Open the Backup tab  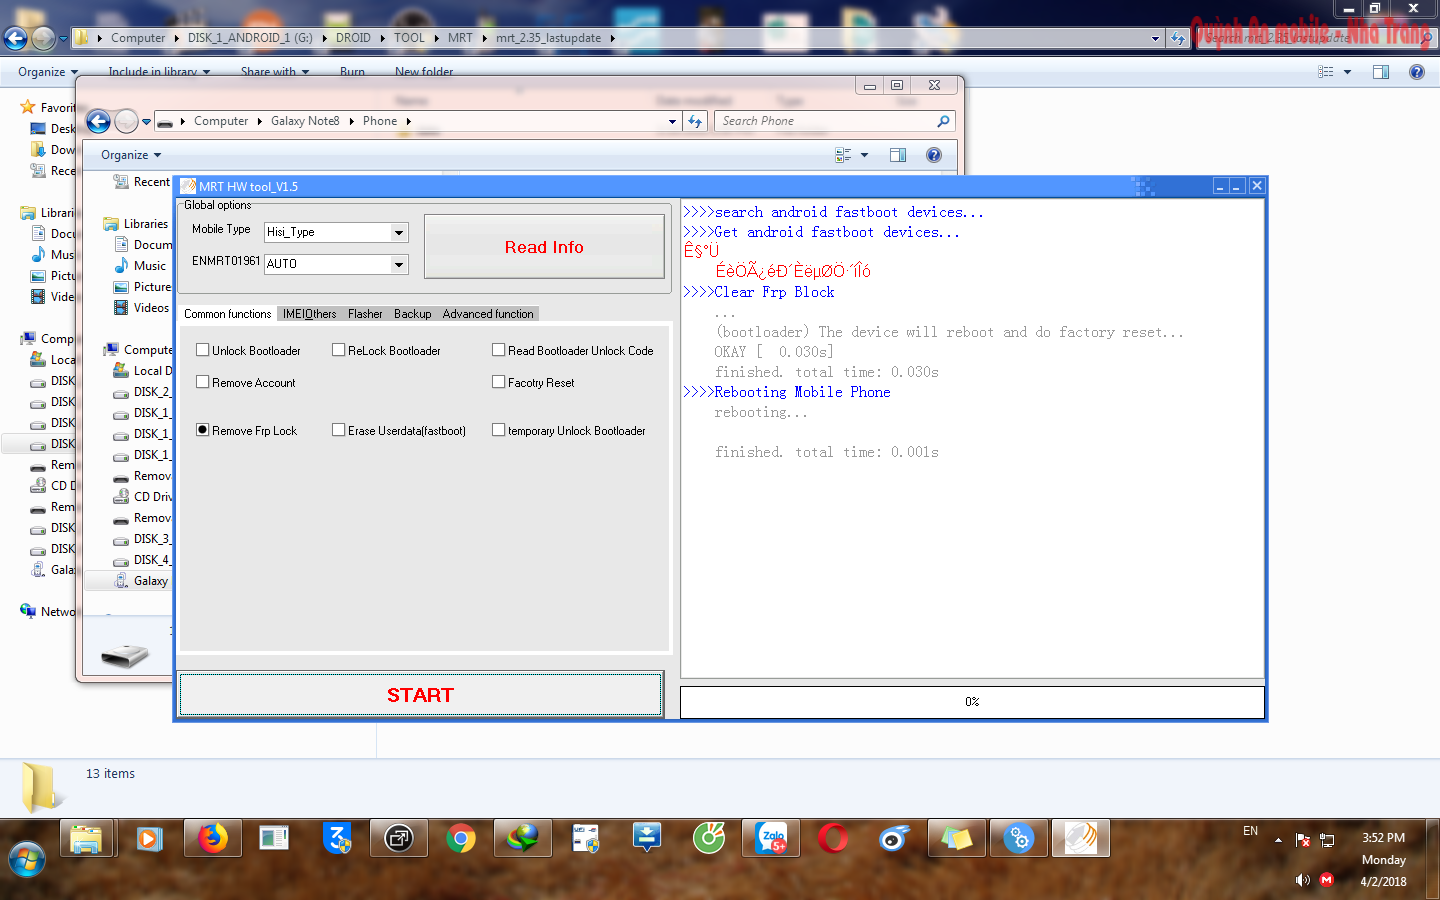click(x=412, y=314)
